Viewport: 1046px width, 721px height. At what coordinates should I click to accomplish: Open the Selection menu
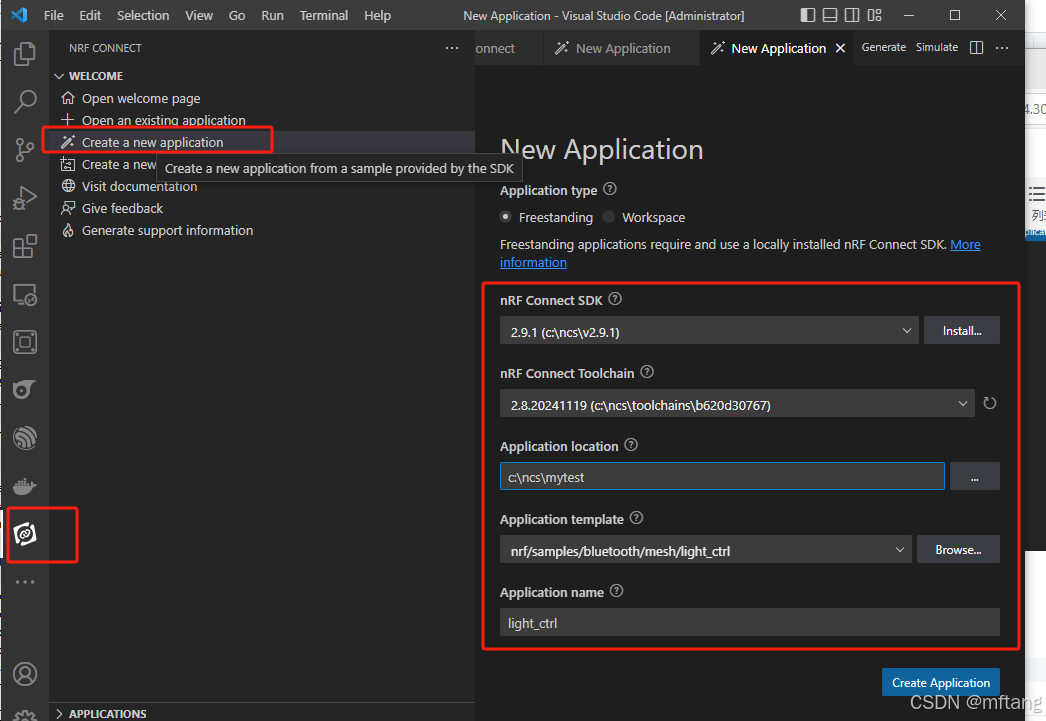pos(143,15)
